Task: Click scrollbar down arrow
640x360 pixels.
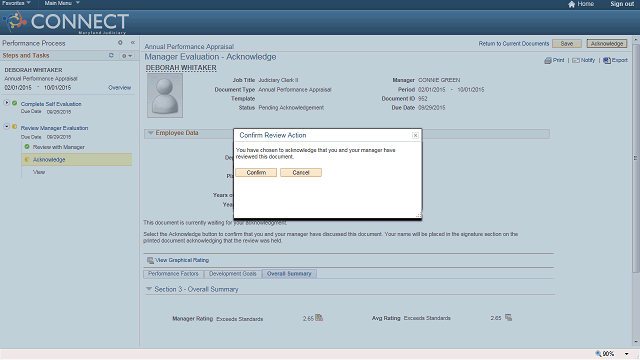Action: click(x=636, y=342)
